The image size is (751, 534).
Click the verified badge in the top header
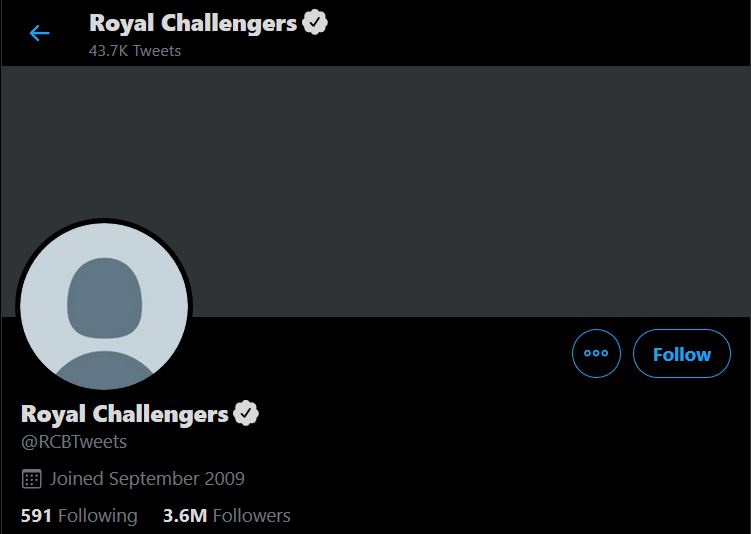[x=315, y=23]
